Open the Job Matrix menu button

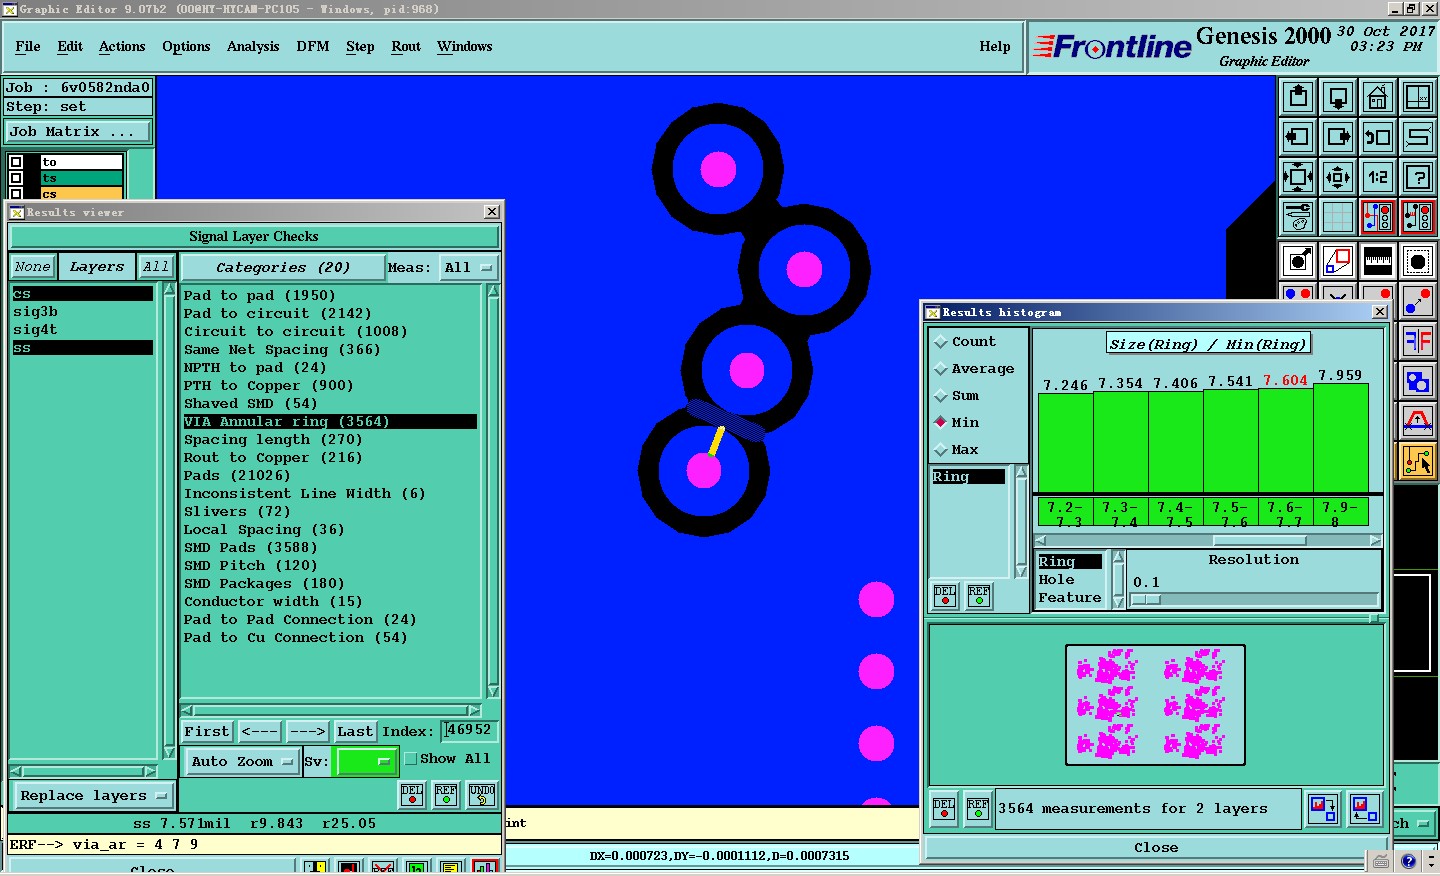79,132
